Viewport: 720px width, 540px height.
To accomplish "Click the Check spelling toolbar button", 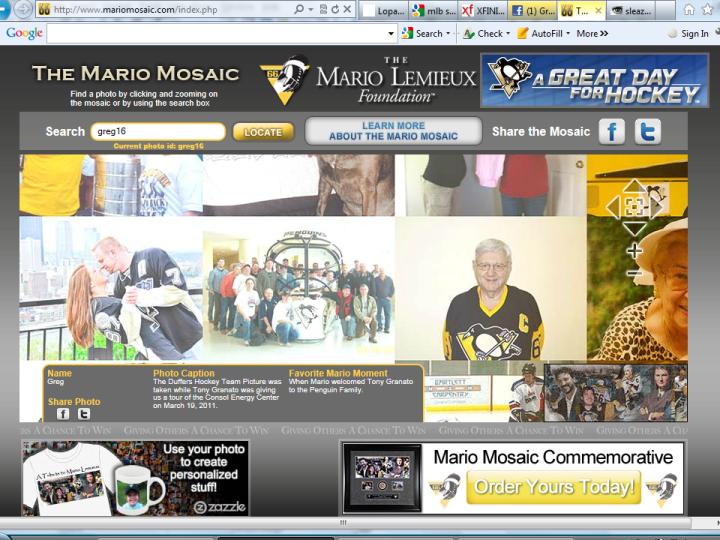I will [483, 34].
